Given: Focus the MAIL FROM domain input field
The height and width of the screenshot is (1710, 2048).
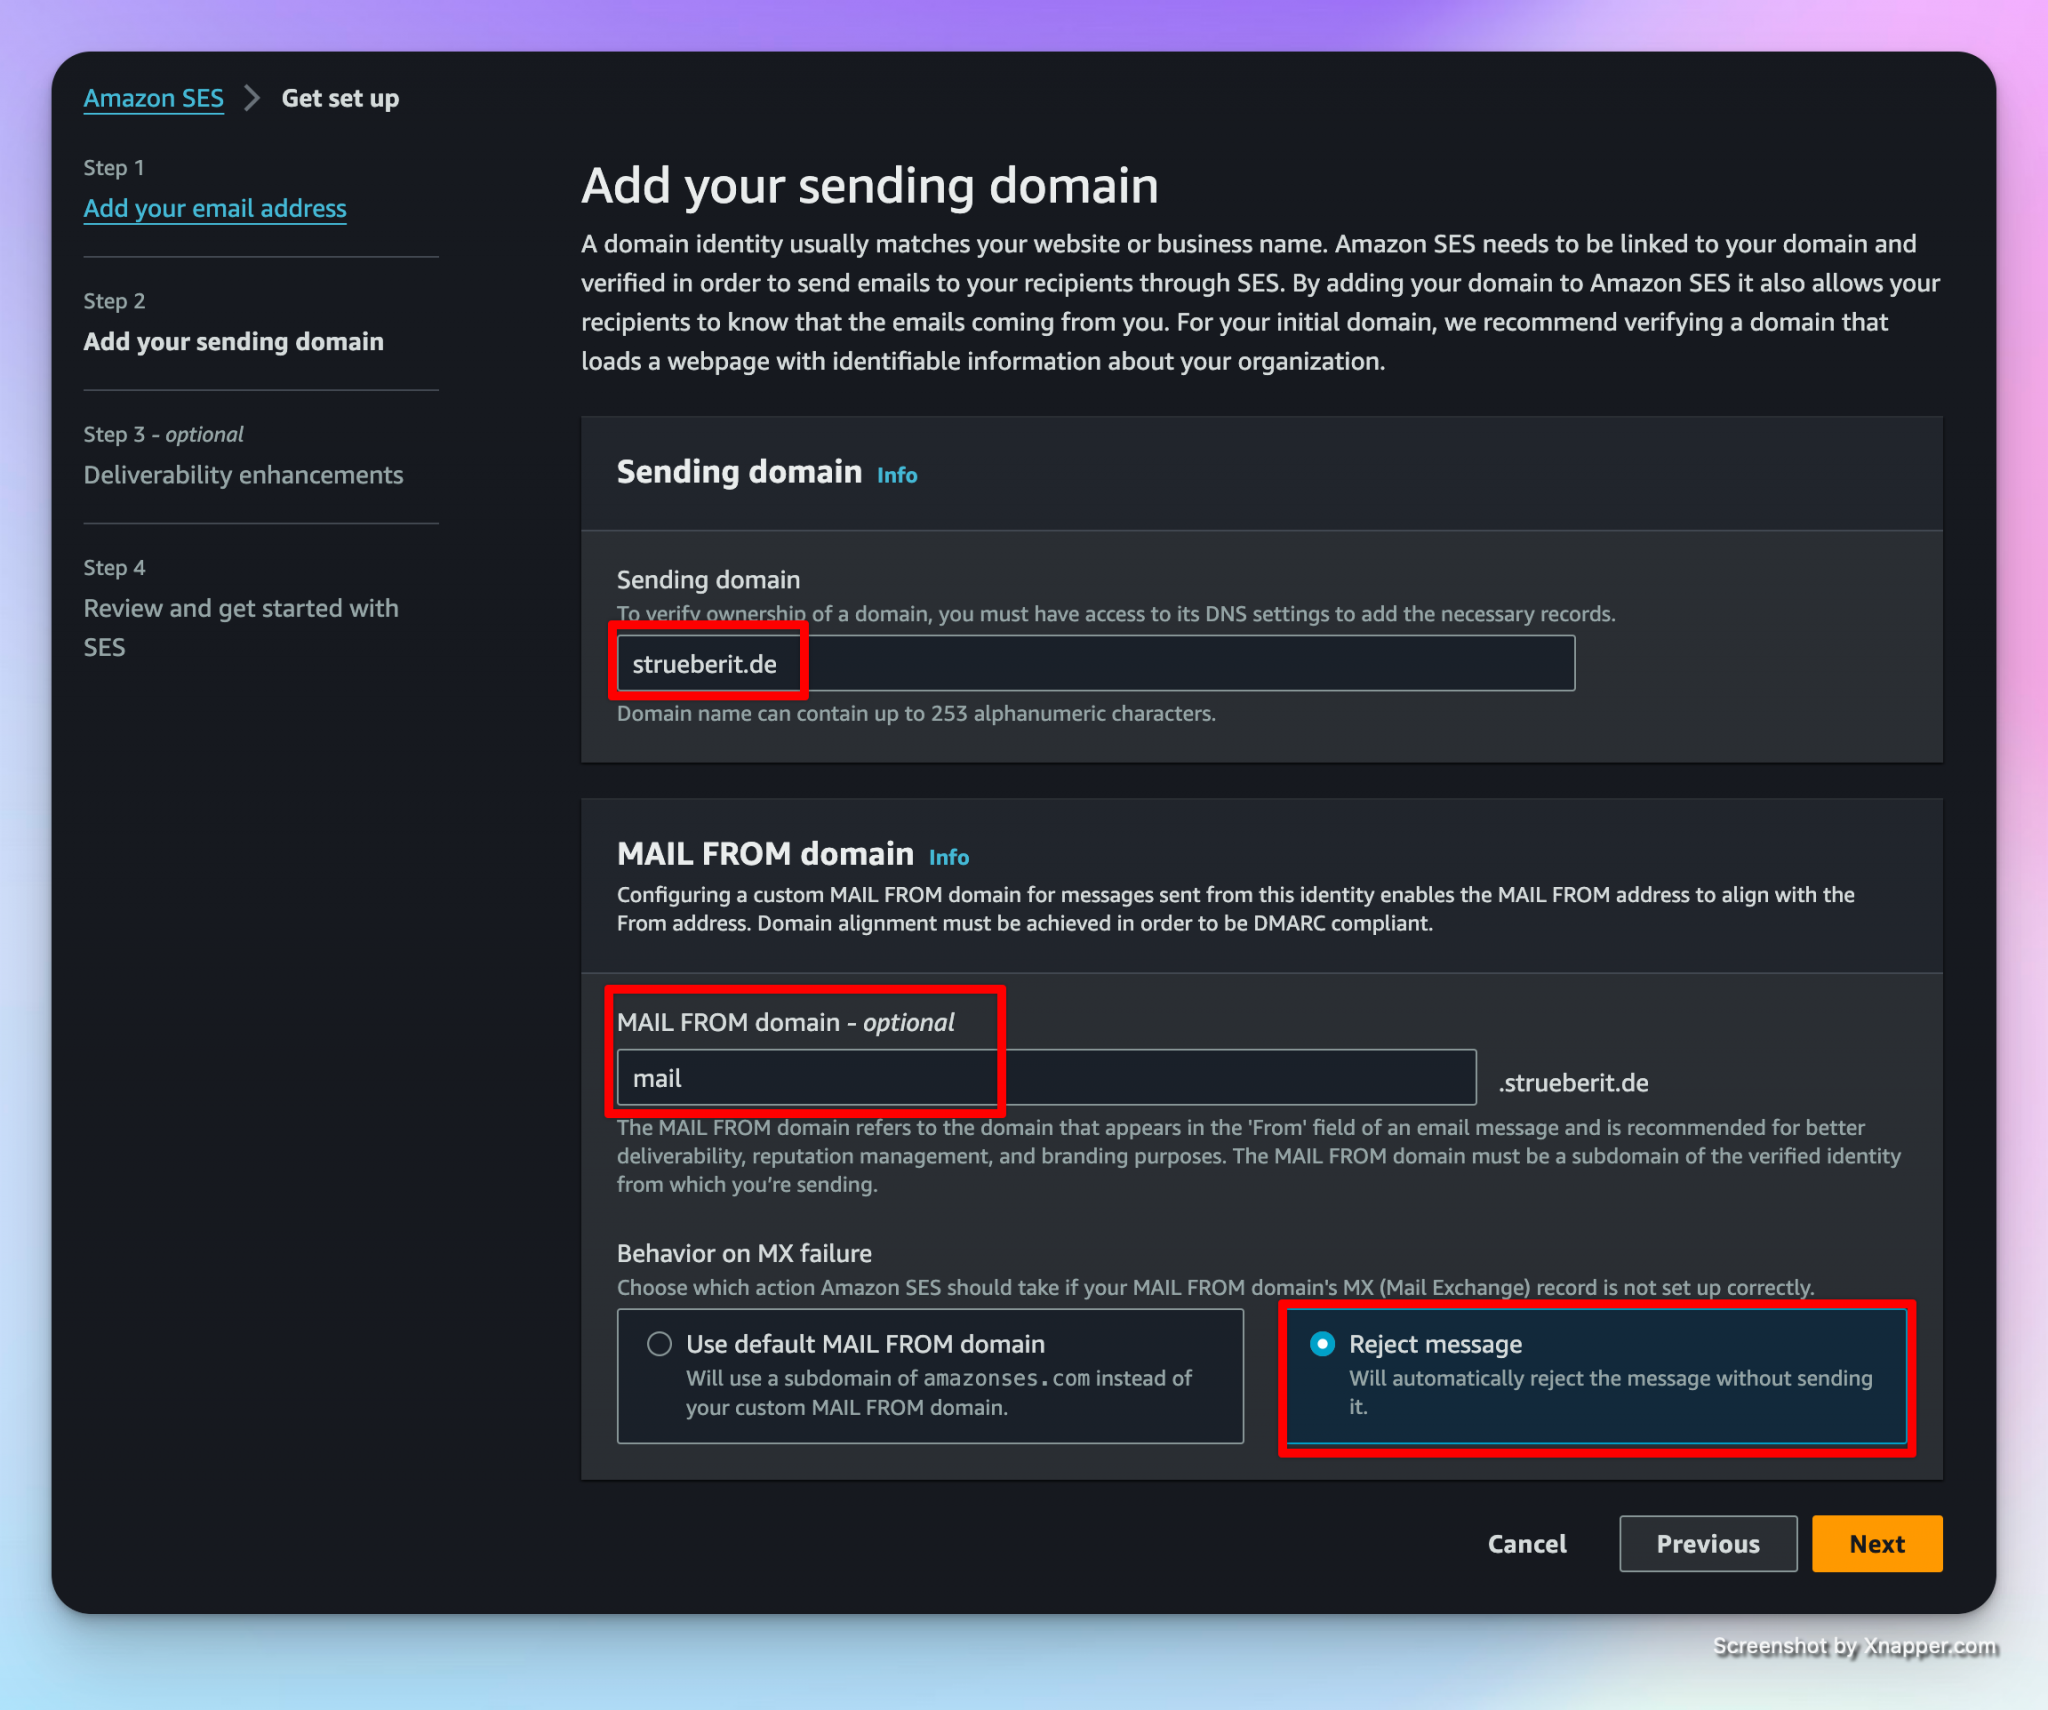Looking at the screenshot, I should coord(1045,1078).
